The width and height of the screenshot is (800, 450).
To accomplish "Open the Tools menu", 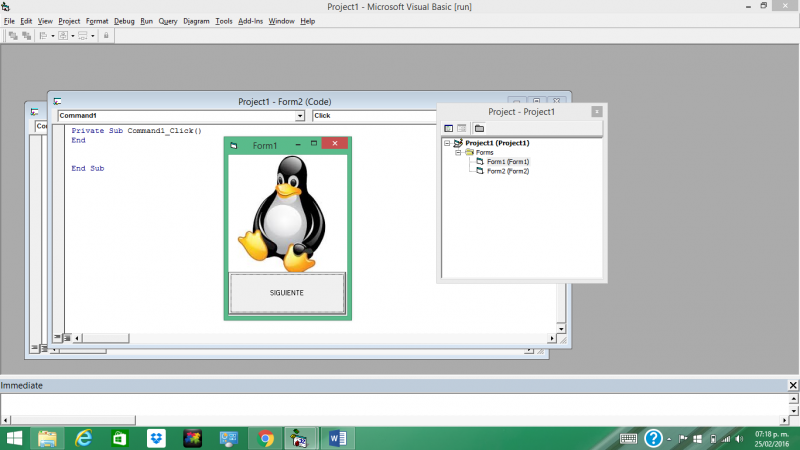I will point(223,21).
